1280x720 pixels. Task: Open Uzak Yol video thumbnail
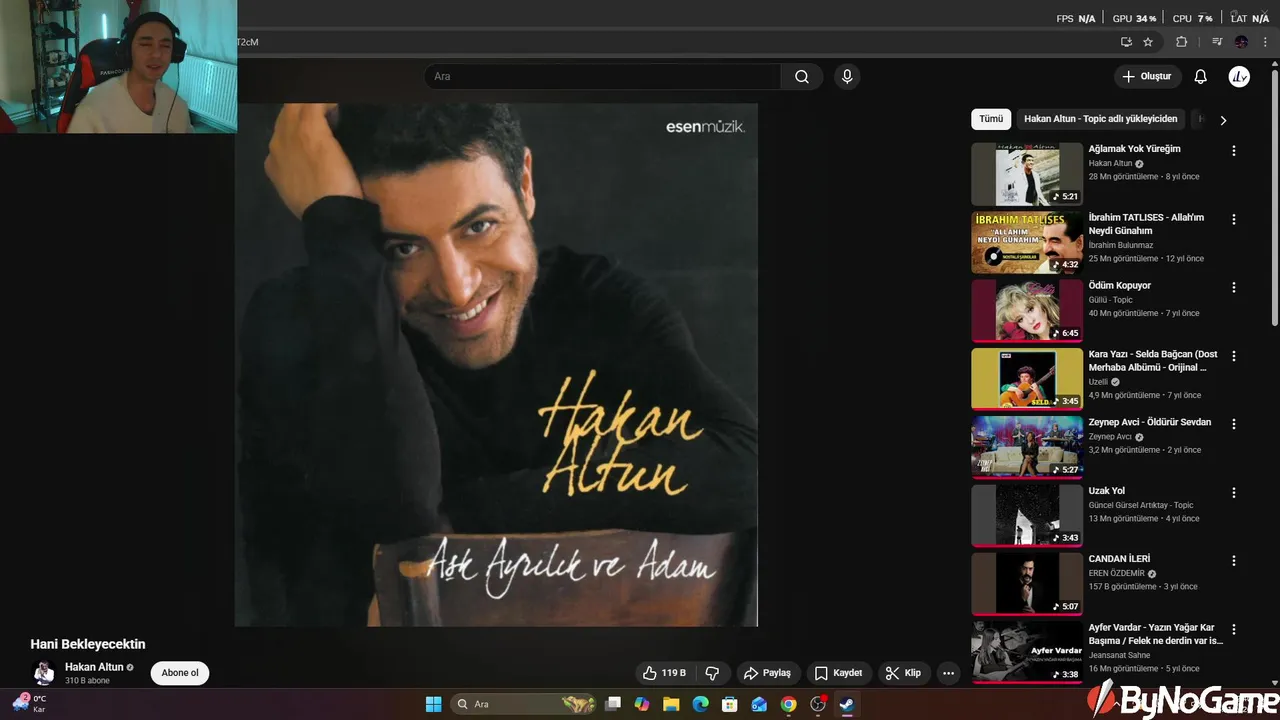[x=1027, y=516]
